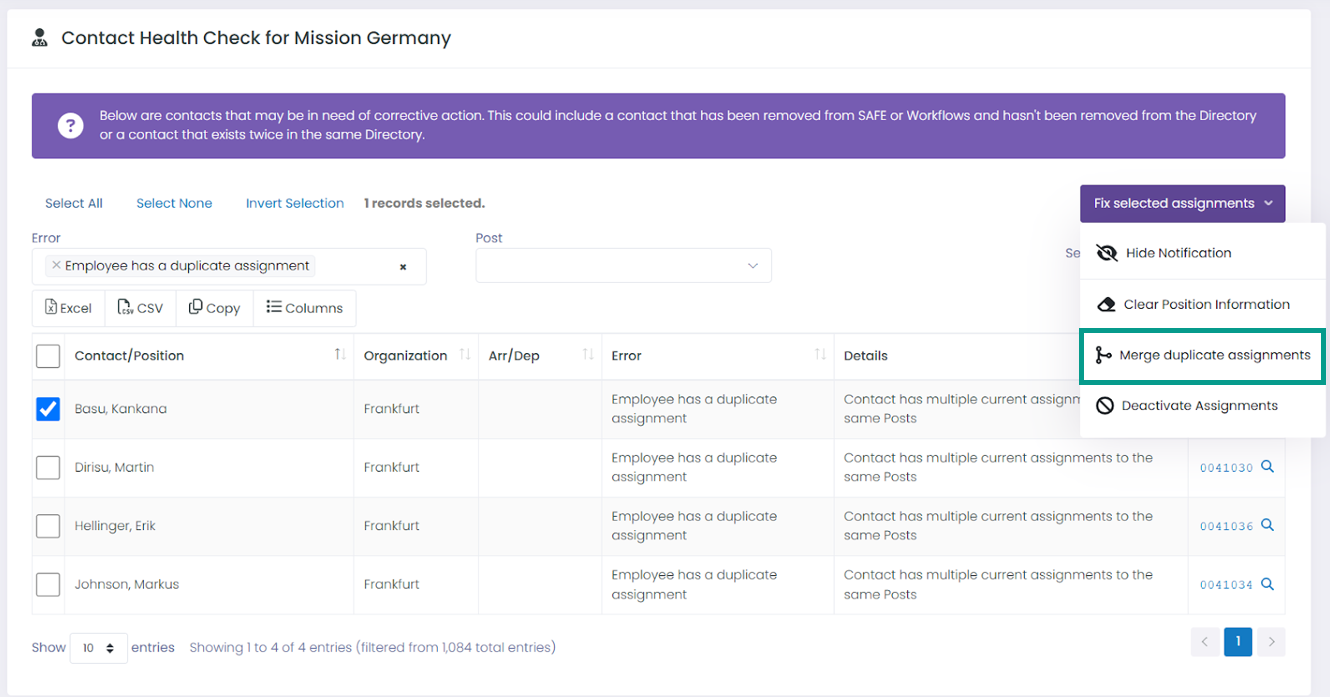Change the Show entries count selector
Viewport: 1330px width, 697px height.
coord(99,648)
